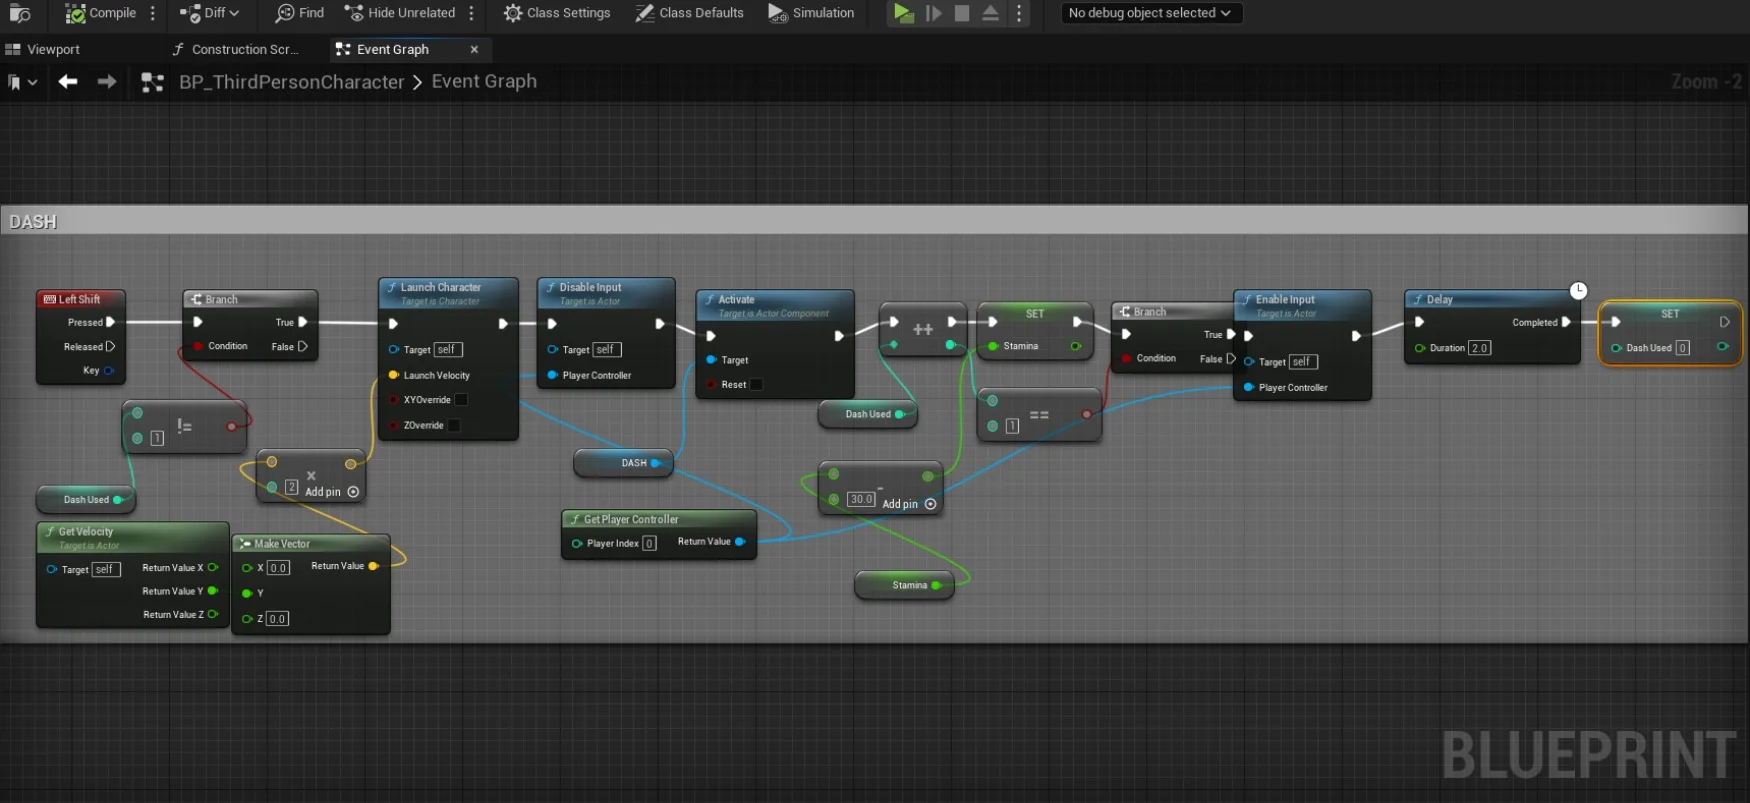Navigate forward in graph history
Screen dimensions: 1750x803
[107, 82]
